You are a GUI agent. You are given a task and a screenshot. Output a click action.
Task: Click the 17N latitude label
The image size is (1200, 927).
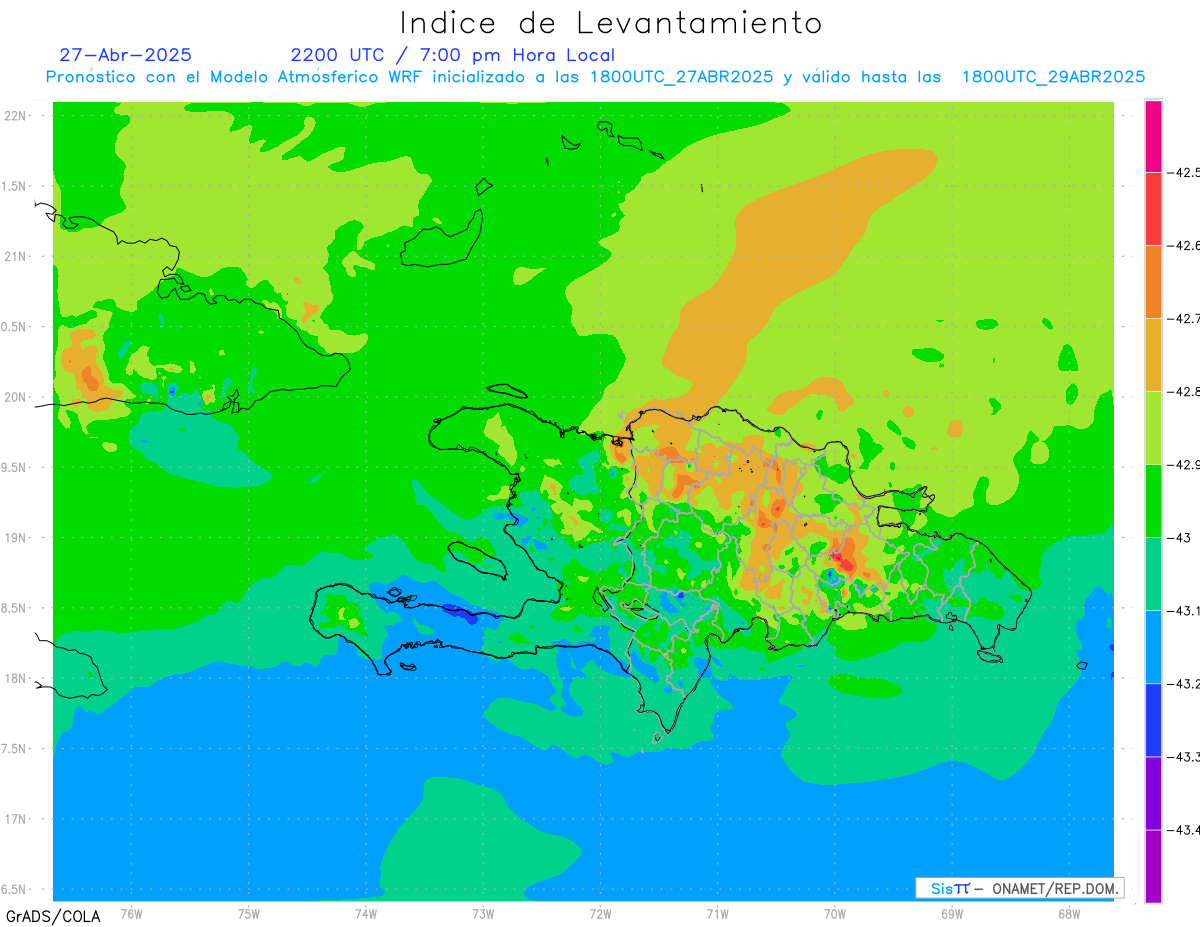click(x=17, y=819)
